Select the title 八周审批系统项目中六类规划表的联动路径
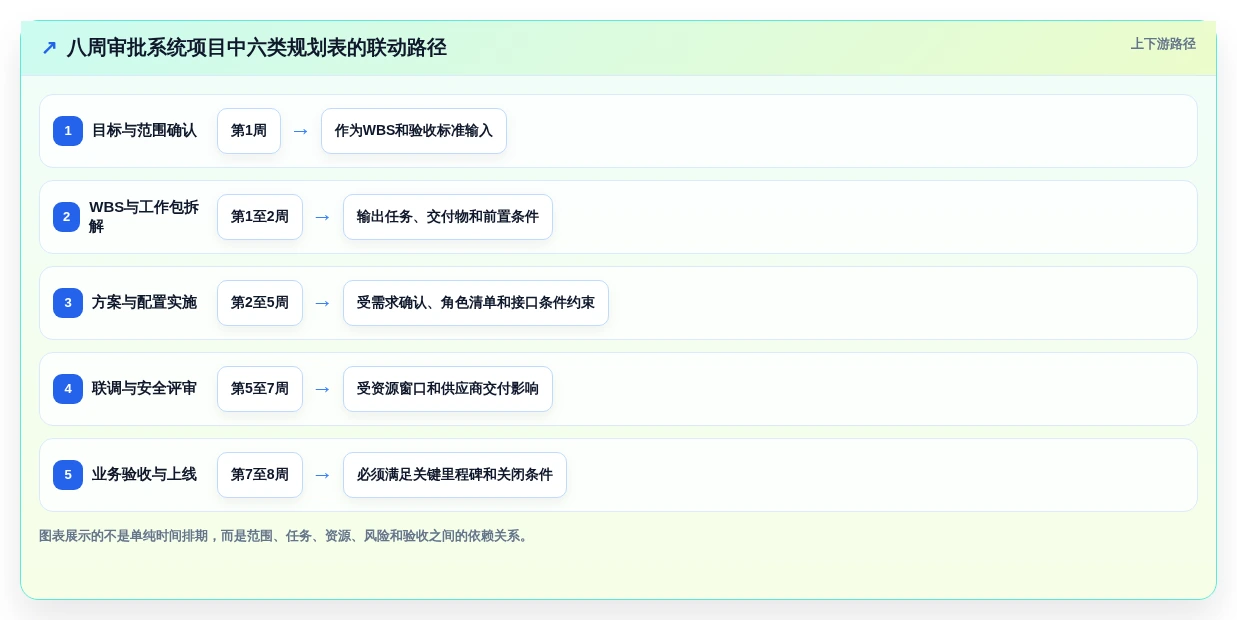This screenshot has width=1237, height=620. pyautogui.click(x=256, y=48)
